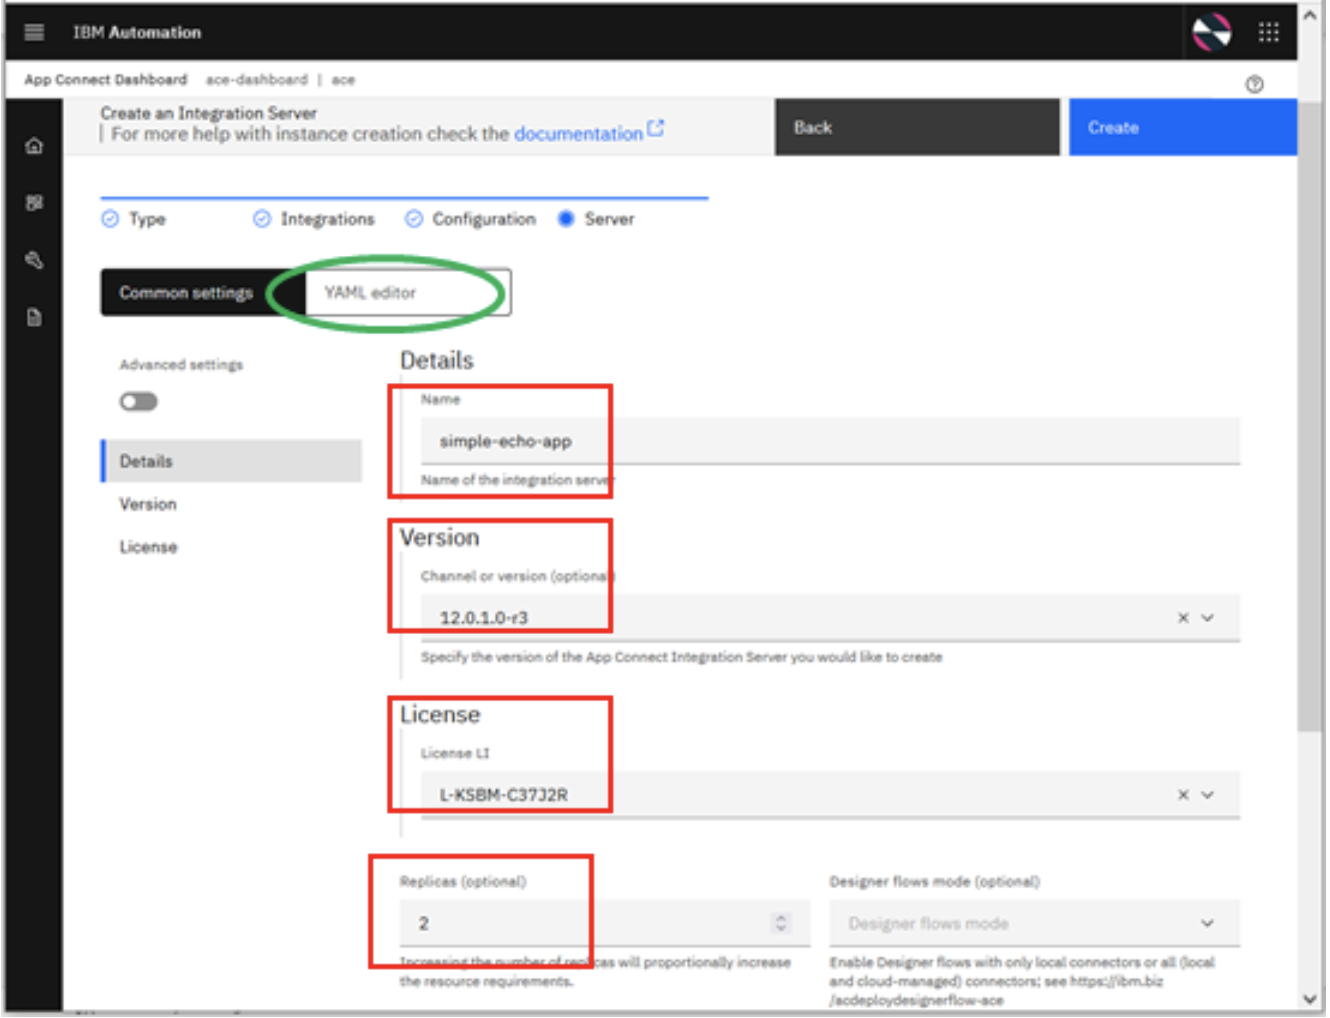The image size is (1330, 1018).
Task: Go to the Type step
Action: tap(134, 219)
